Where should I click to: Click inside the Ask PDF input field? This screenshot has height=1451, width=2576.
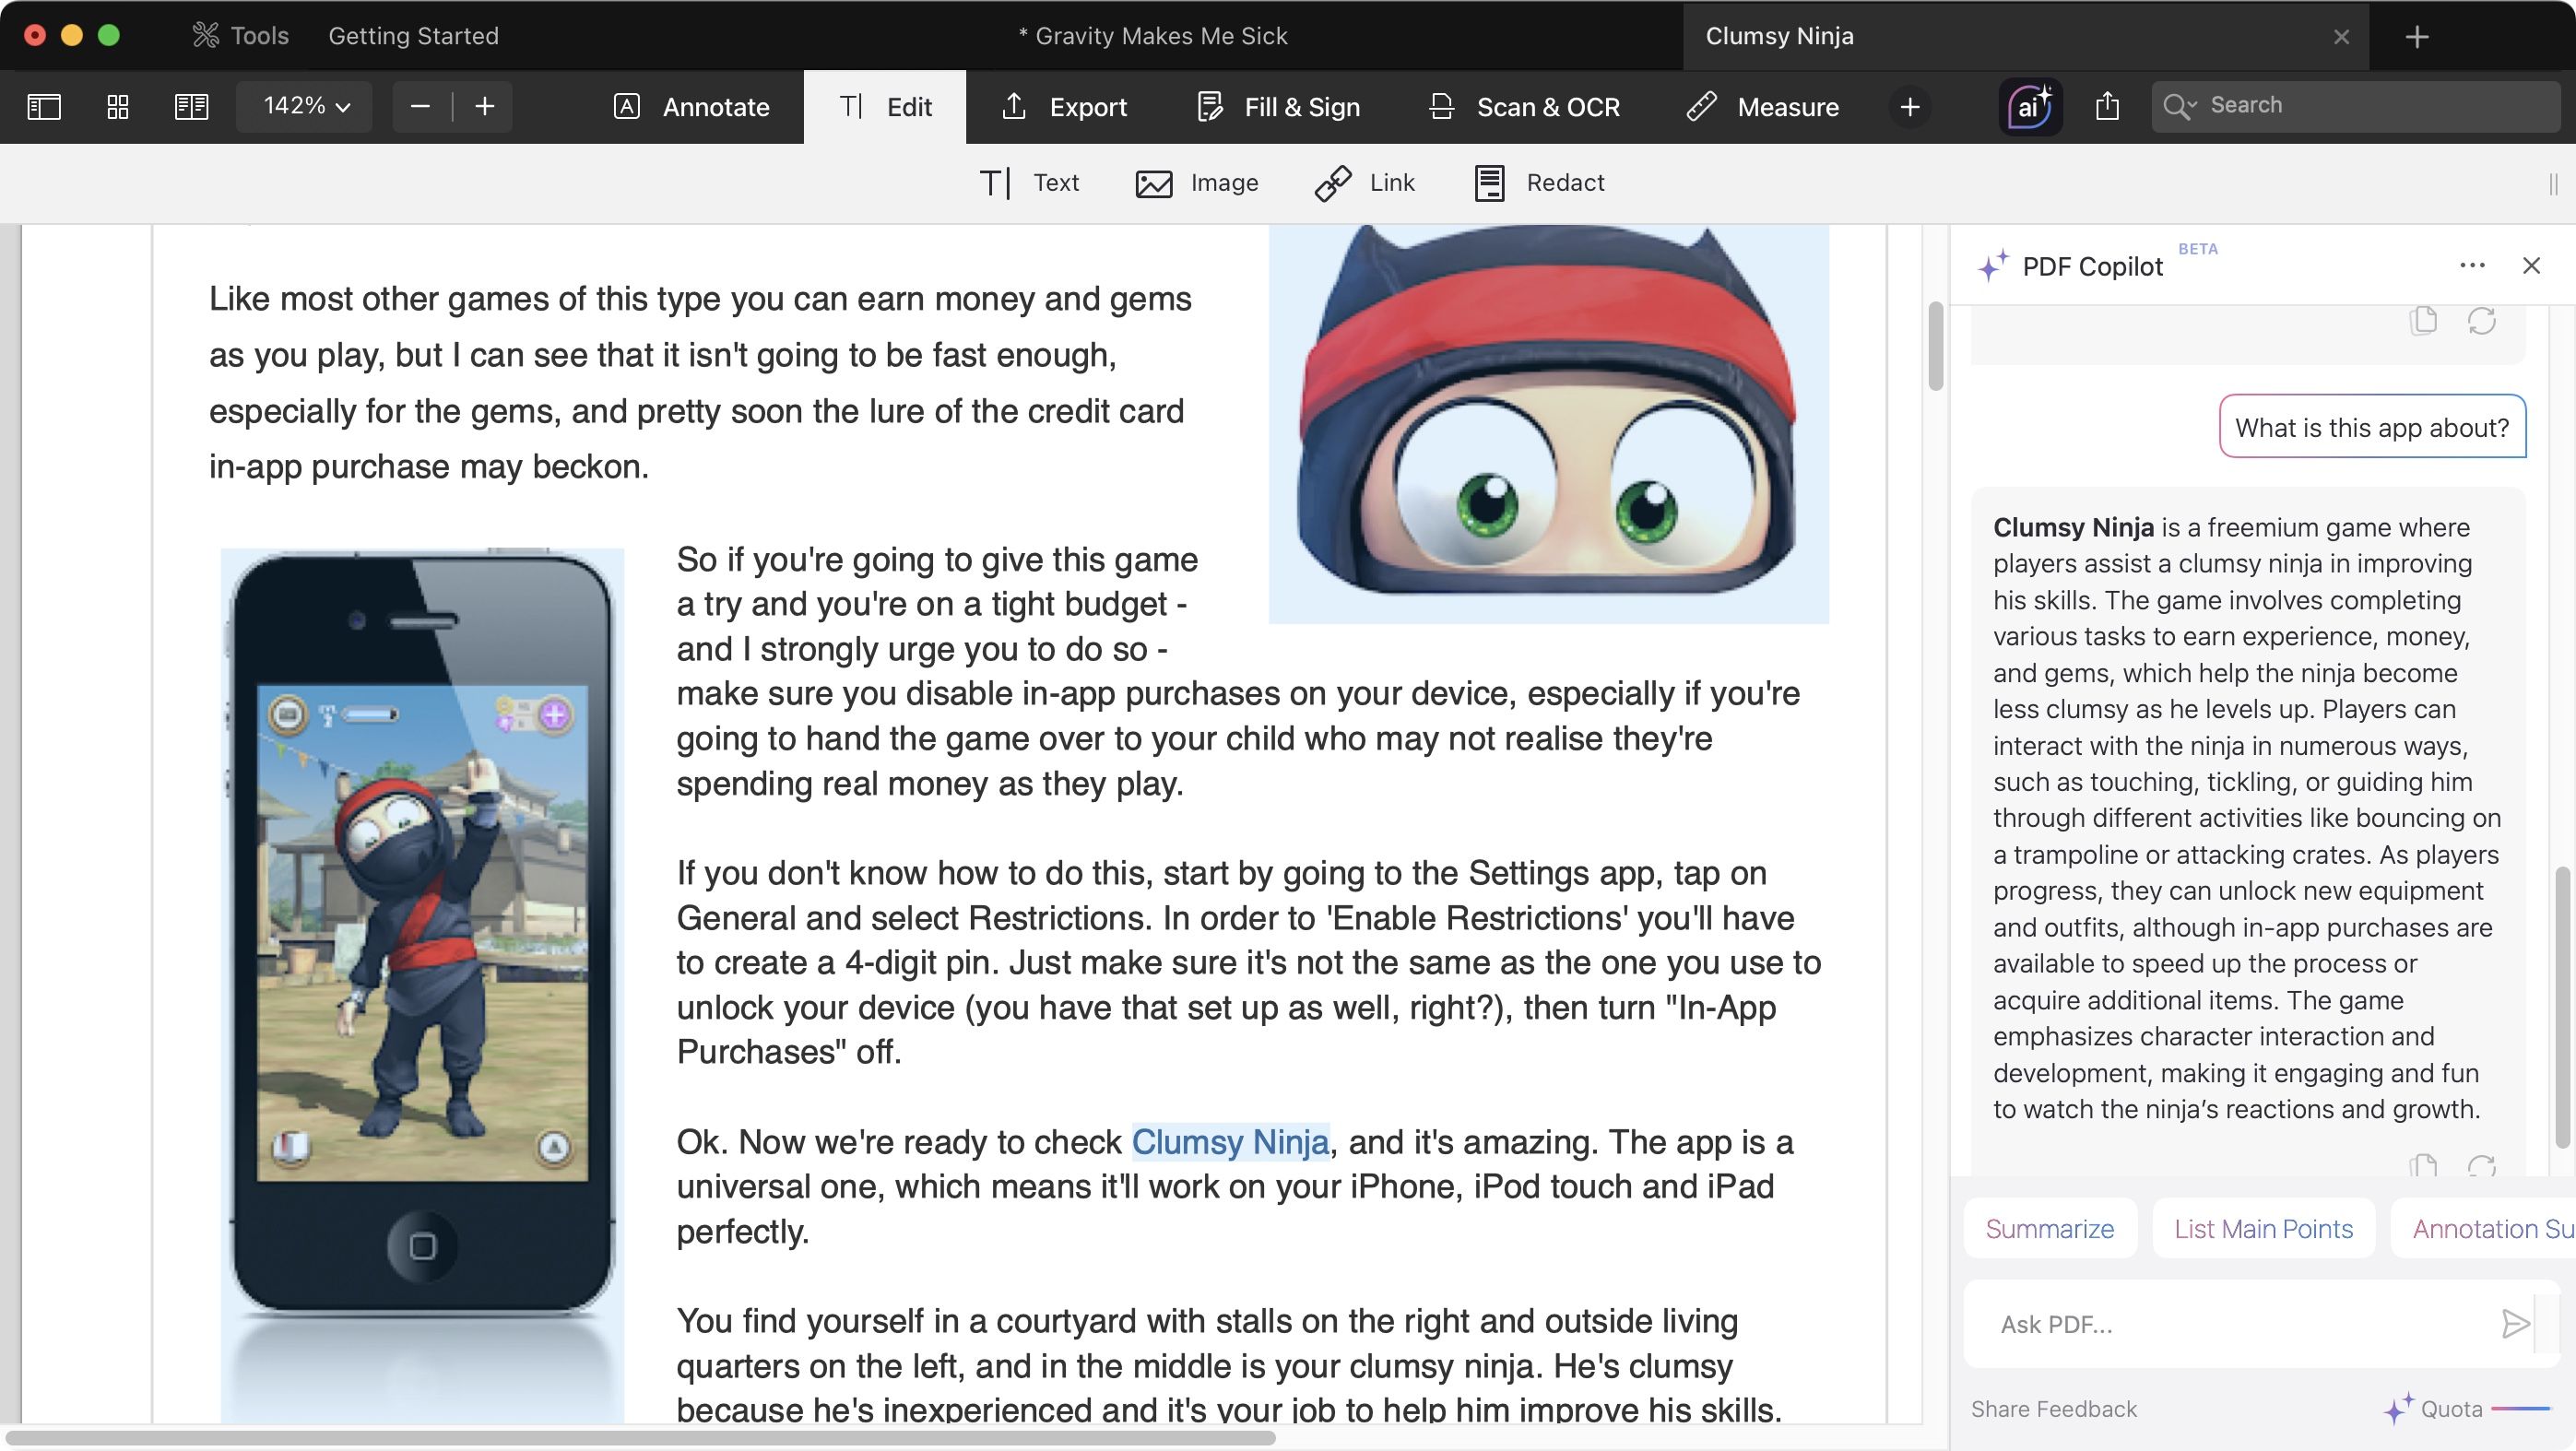click(2200, 1324)
